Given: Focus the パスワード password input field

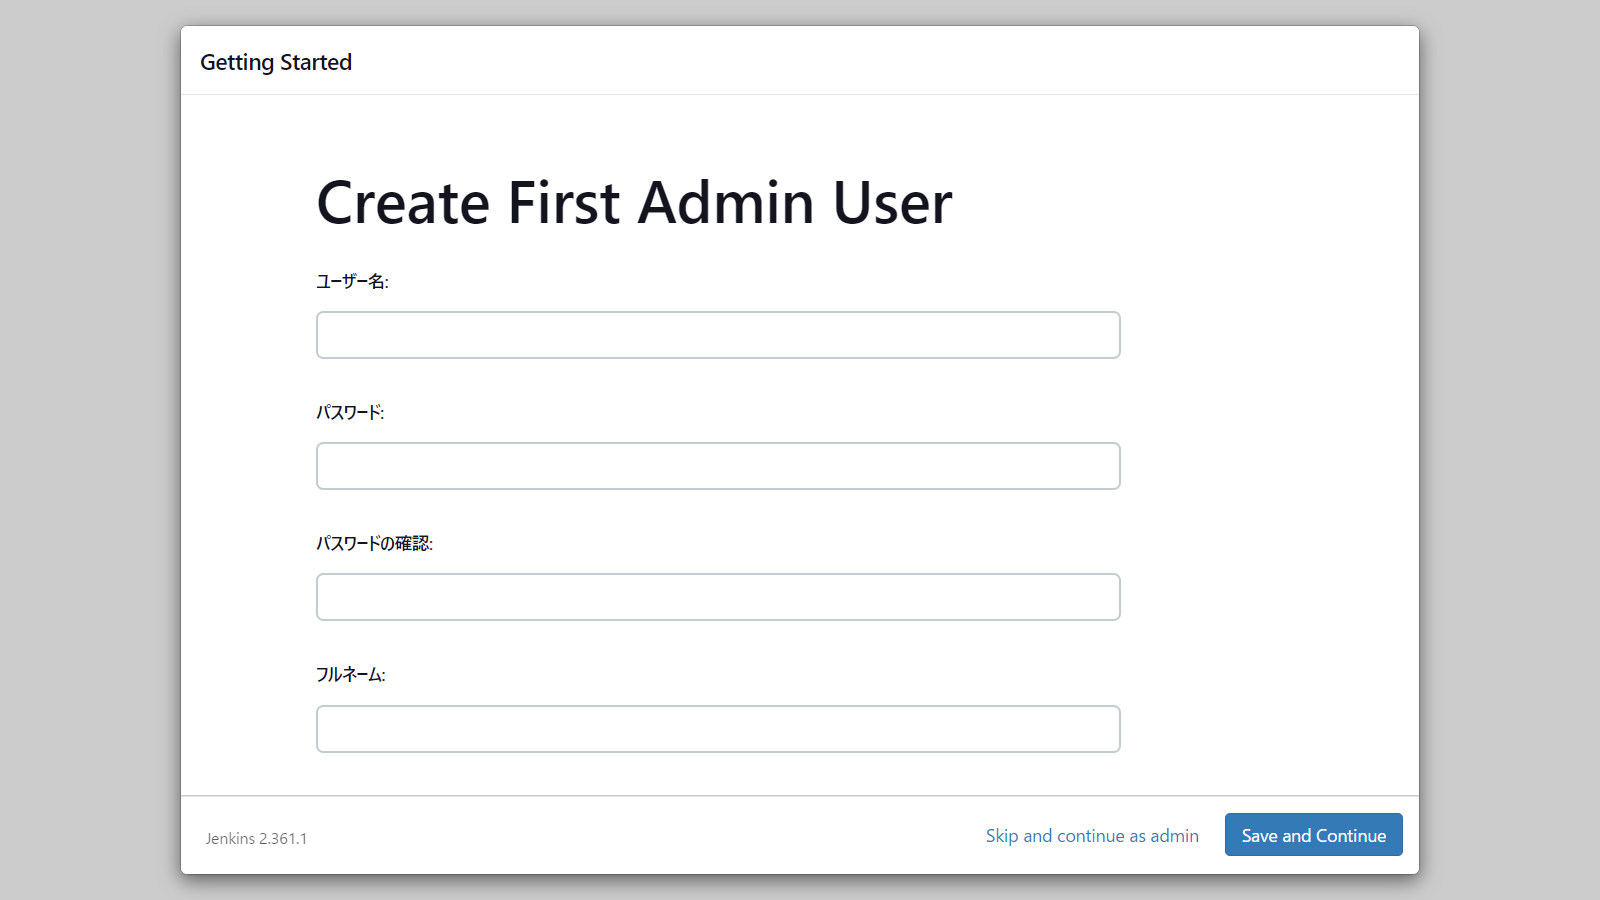Looking at the screenshot, I should click(718, 466).
